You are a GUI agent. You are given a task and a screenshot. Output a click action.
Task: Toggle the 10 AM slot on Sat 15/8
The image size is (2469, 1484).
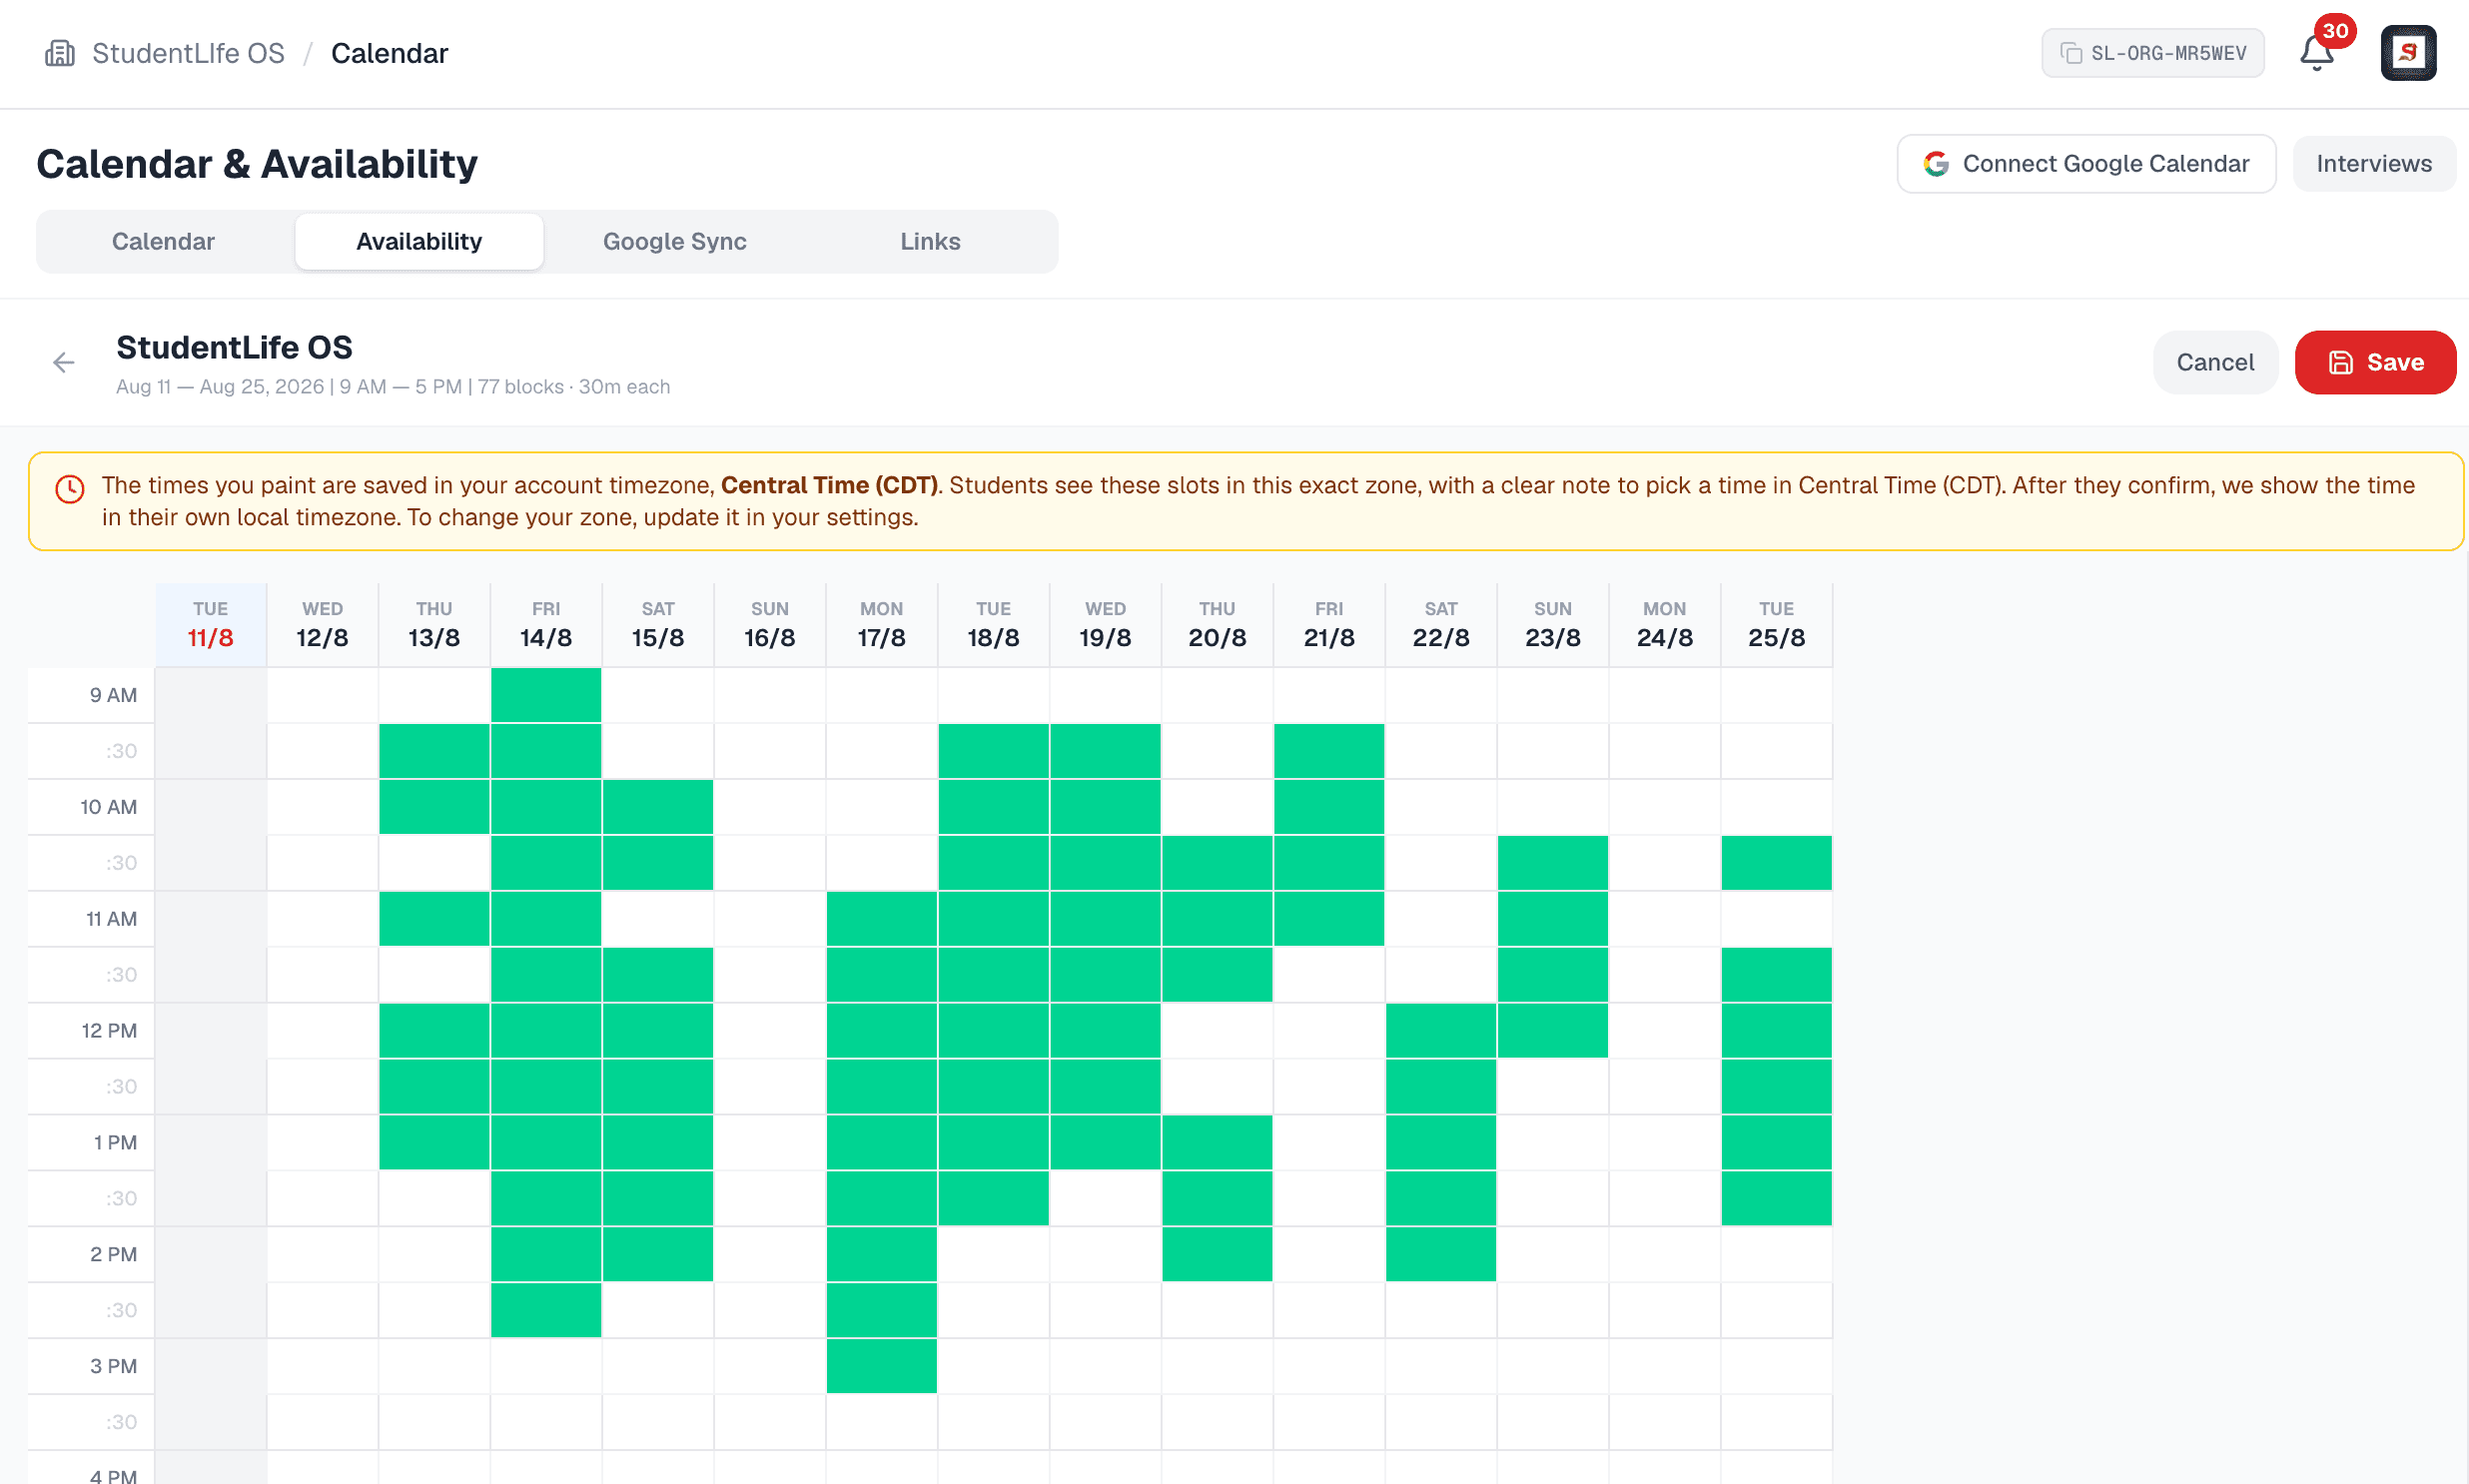[658, 807]
